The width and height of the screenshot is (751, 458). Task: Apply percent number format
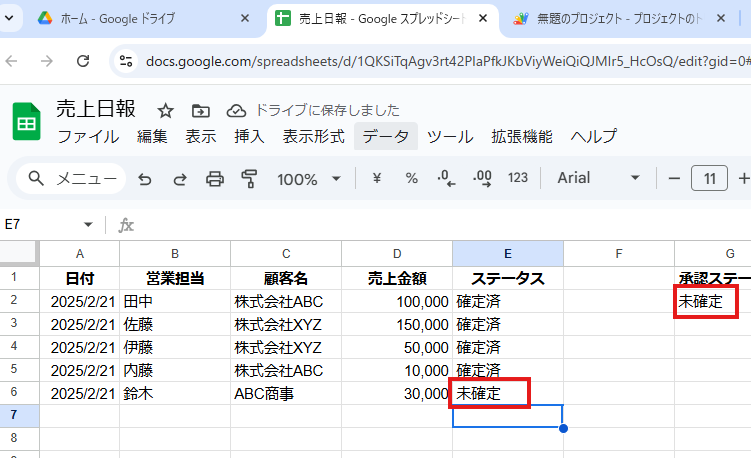pyautogui.click(x=411, y=178)
